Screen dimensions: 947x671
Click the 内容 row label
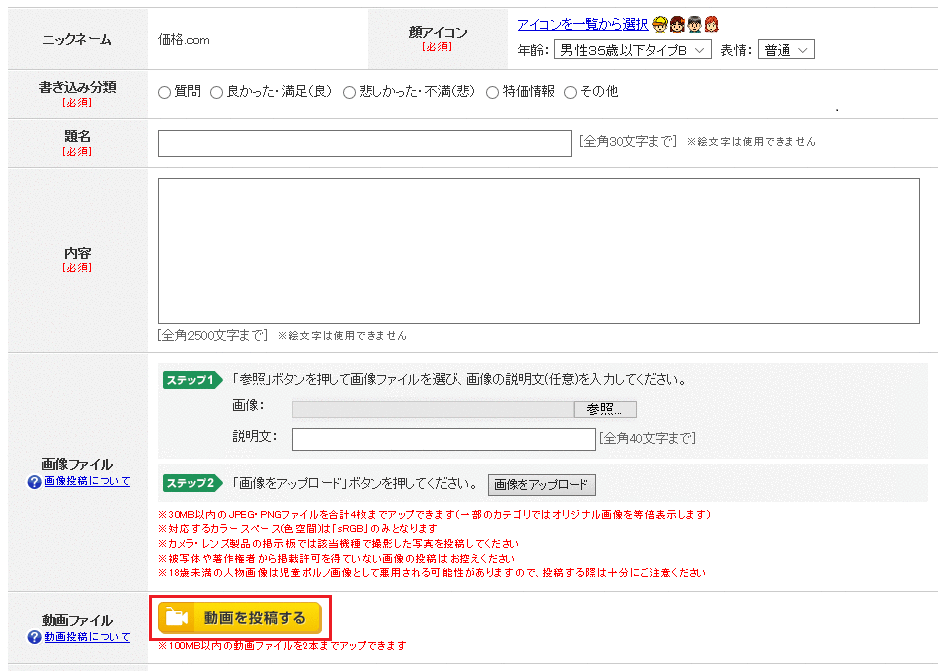click(x=77, y=253)
